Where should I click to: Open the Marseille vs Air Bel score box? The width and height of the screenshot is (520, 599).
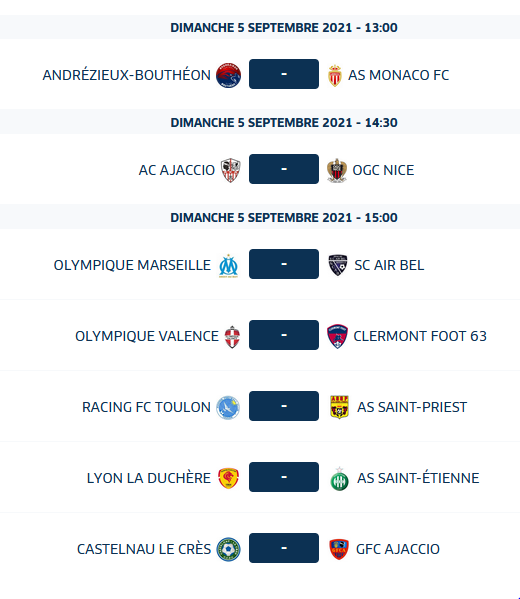[x=284, y=264]
